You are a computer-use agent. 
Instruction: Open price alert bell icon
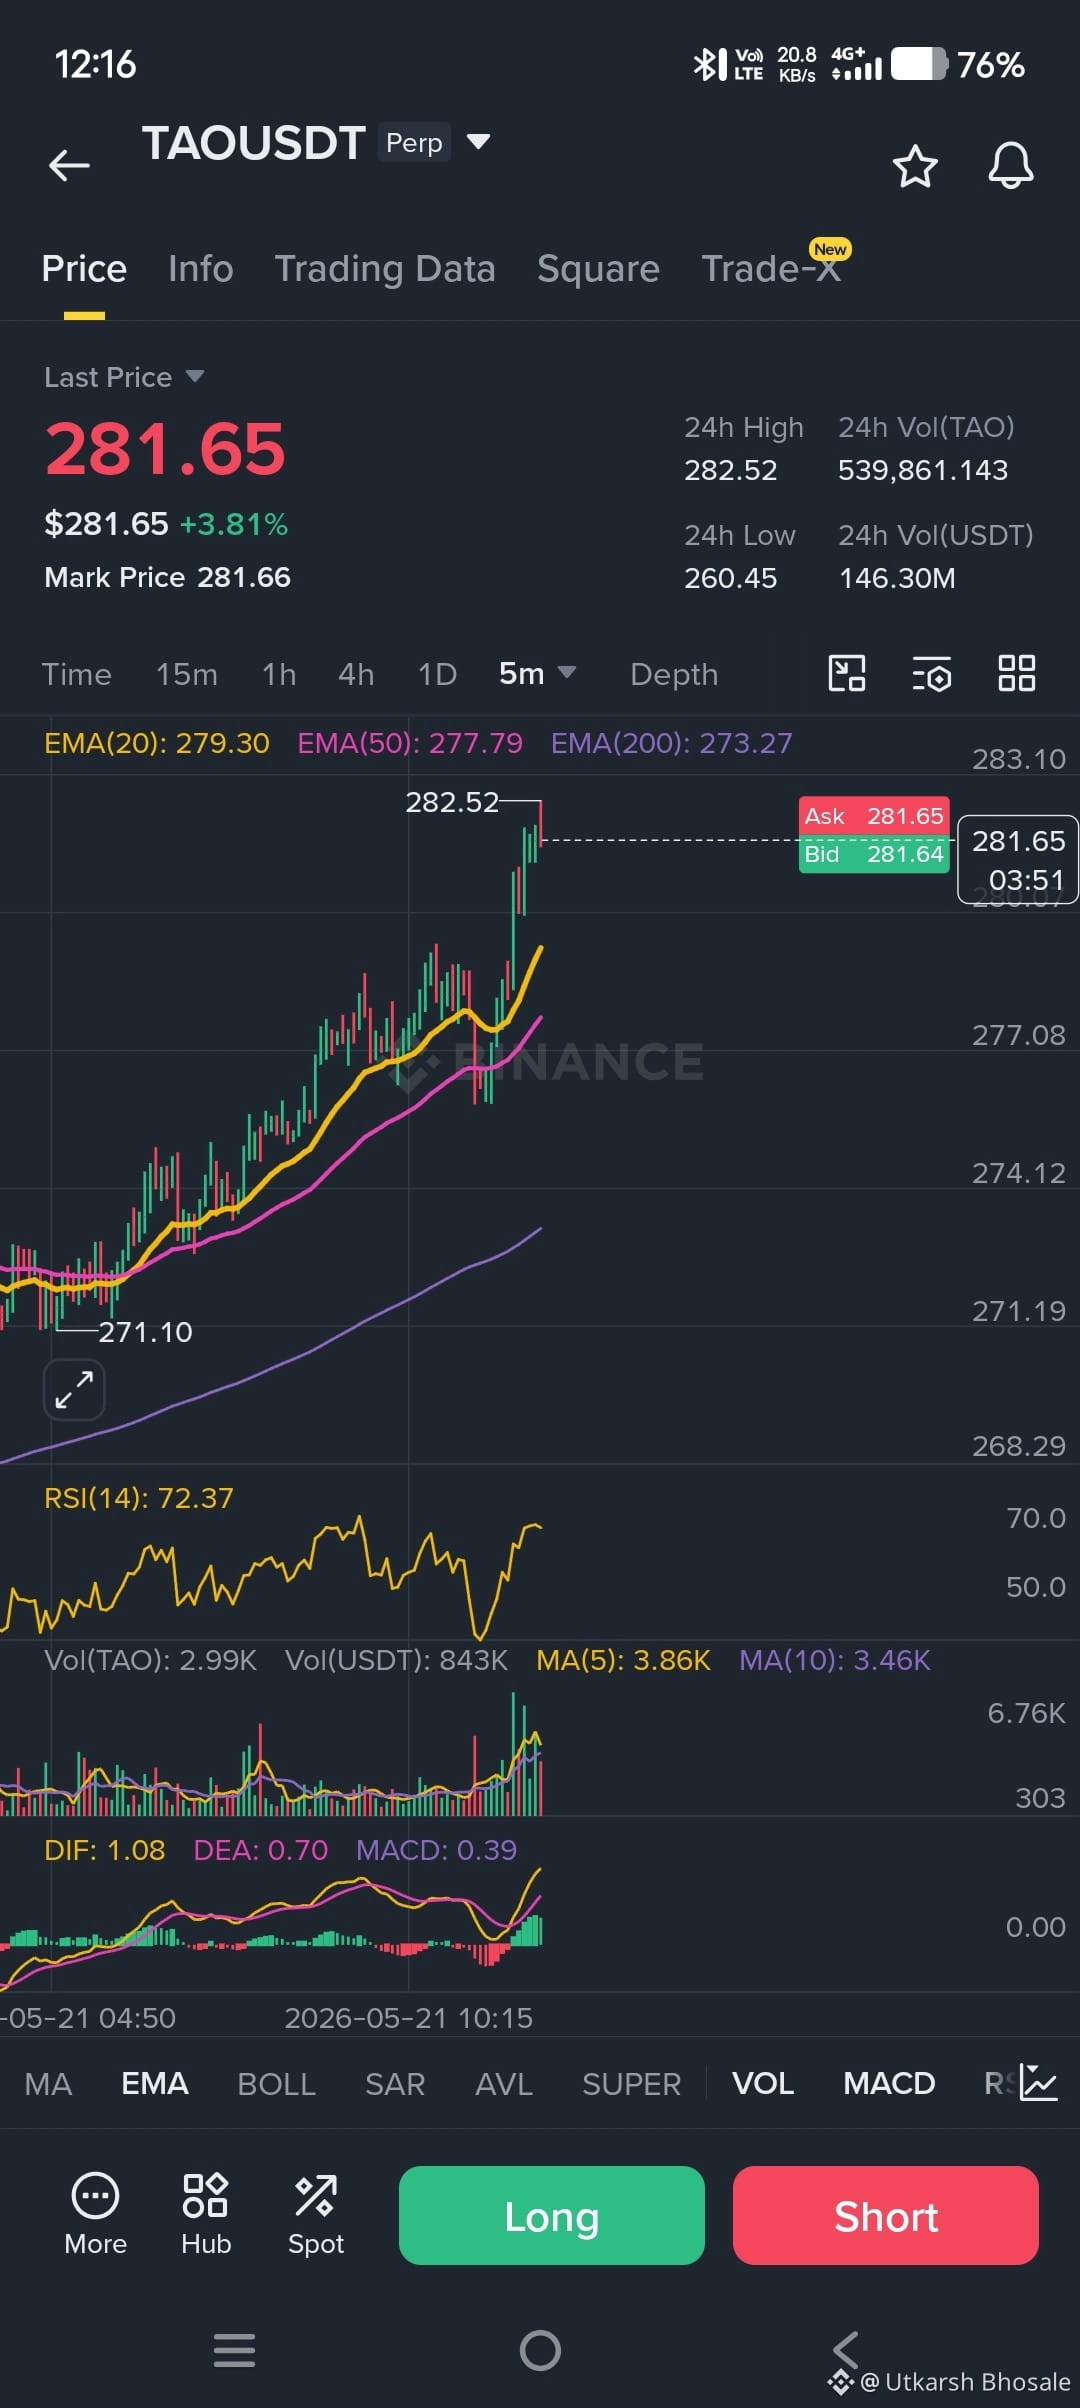pyautogui.click(x=1010, y=165)
